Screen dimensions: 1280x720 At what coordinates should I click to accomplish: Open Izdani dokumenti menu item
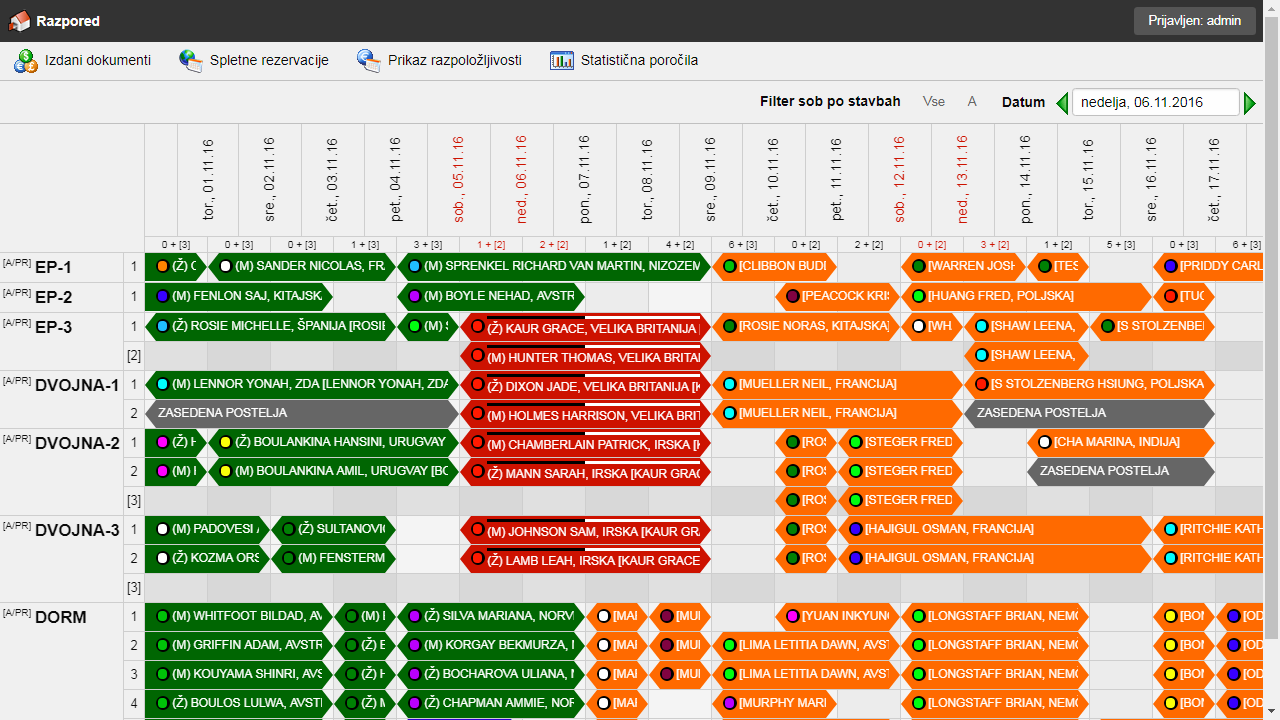click(x=97, y=61)
